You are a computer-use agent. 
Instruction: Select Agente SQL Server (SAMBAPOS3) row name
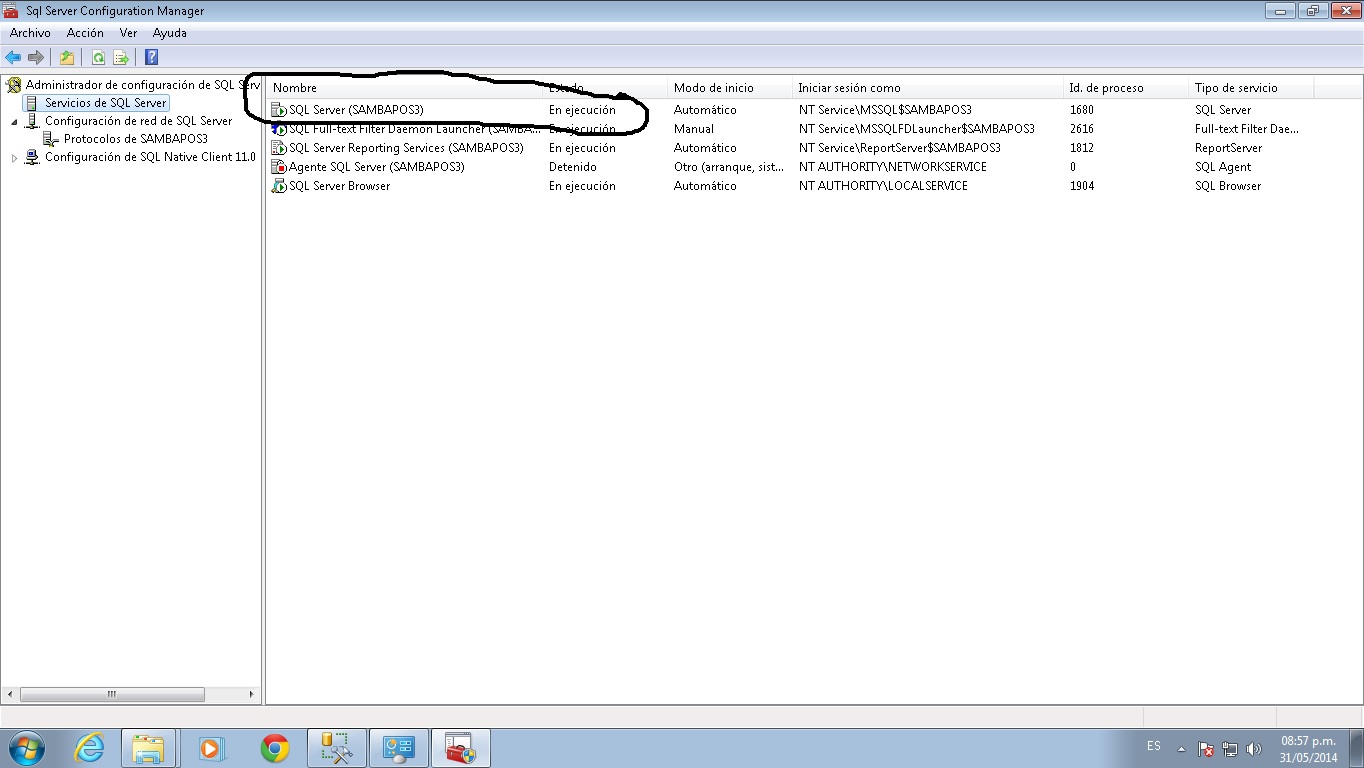click(377, 167)
